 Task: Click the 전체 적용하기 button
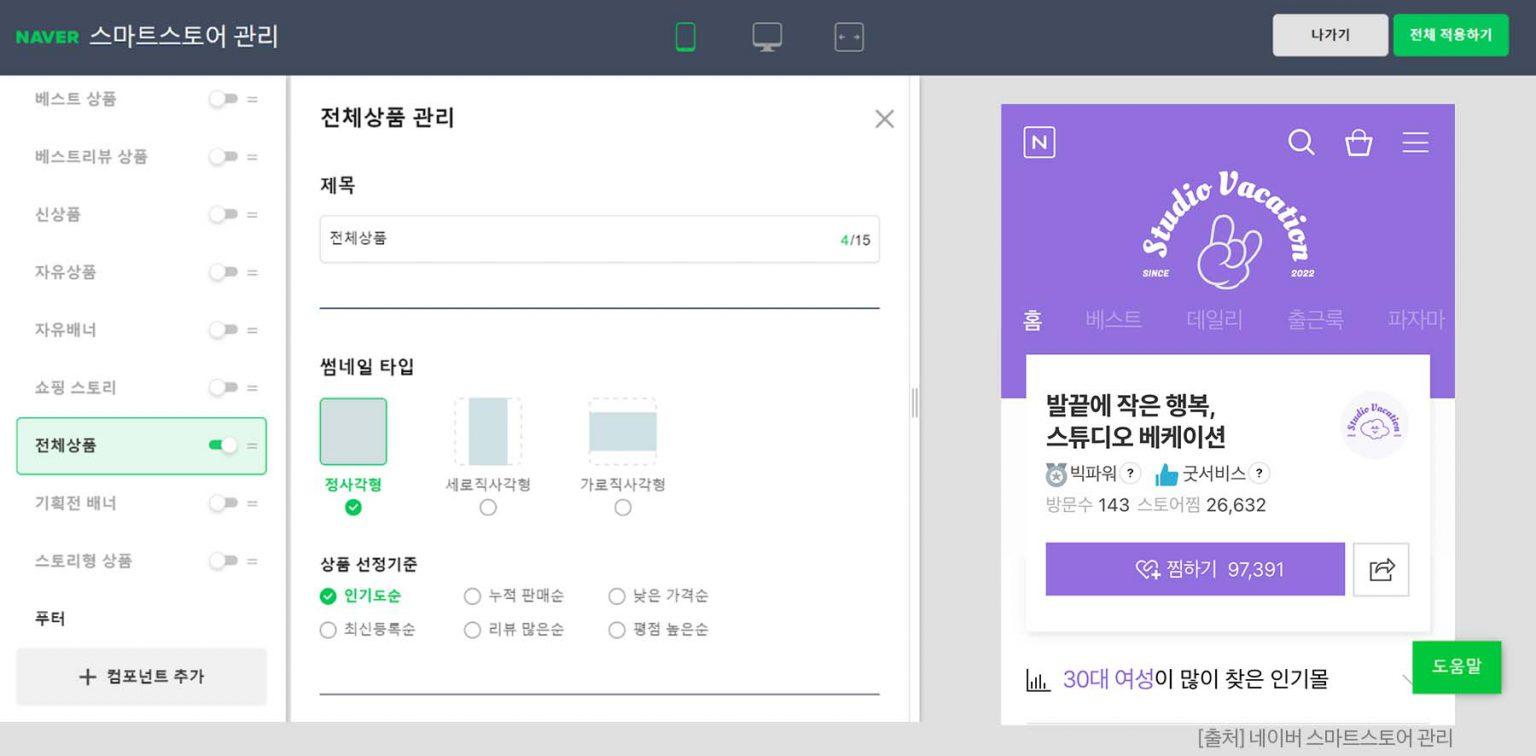(x=1450, y=35)
